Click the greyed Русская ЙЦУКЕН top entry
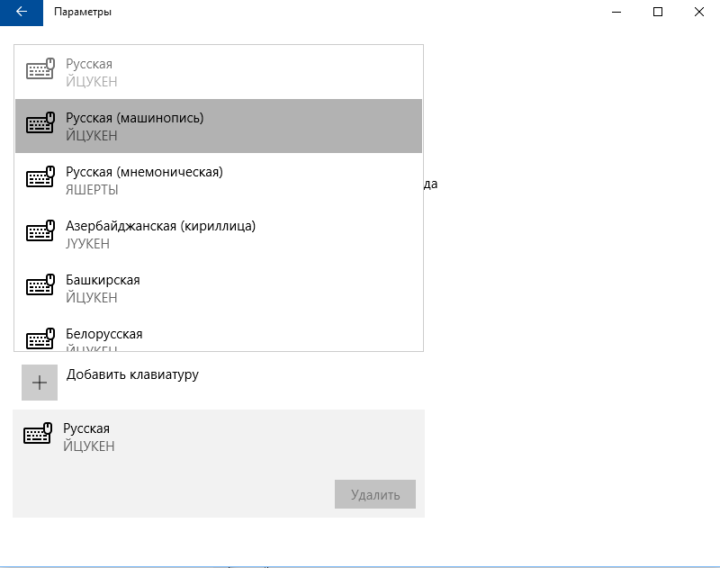 pos(89,72)
